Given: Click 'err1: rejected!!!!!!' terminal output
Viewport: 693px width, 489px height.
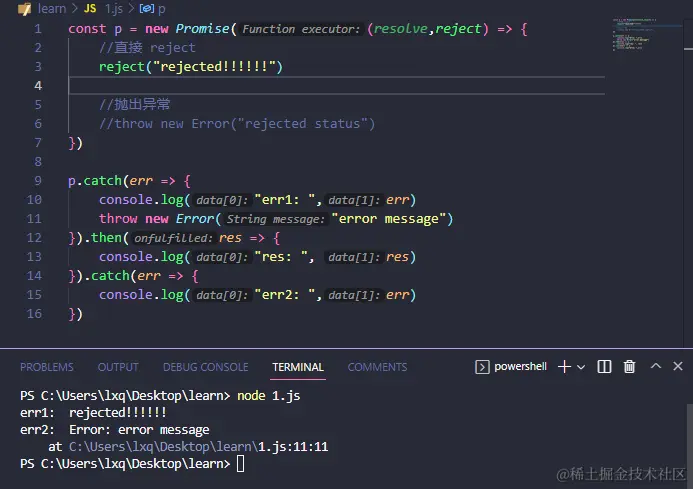Looking at the screenshot, I should click(x=93, y=413).
